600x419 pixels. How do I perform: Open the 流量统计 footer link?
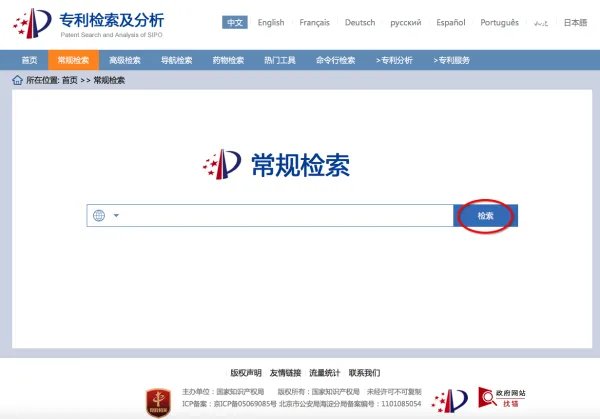(324, 373)
